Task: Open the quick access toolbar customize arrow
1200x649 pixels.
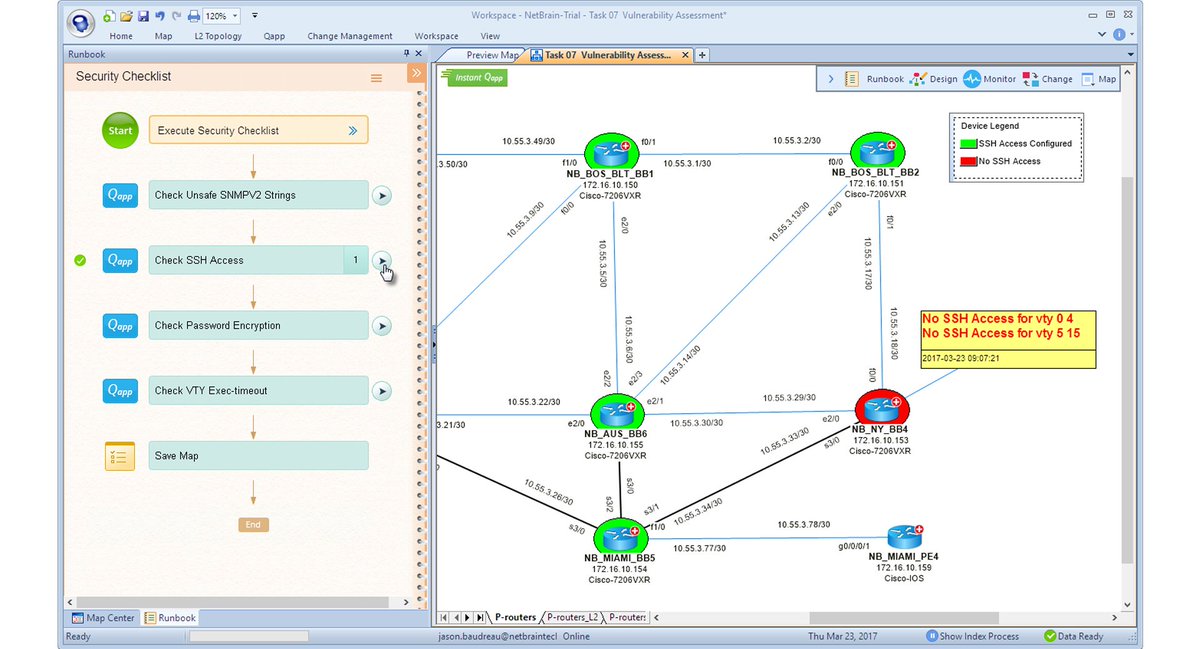Action: tap(255, 16)
